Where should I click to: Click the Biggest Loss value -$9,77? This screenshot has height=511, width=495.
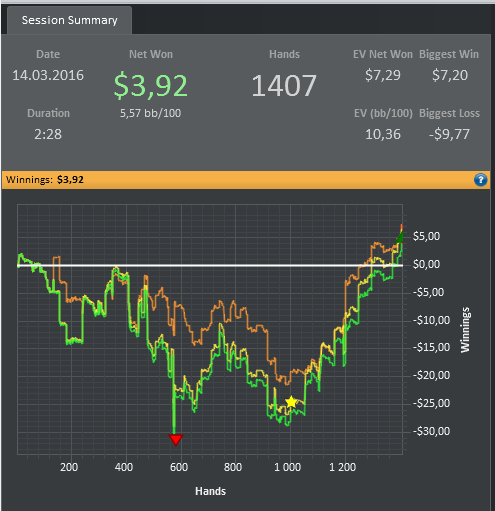[x=449, y=134]
